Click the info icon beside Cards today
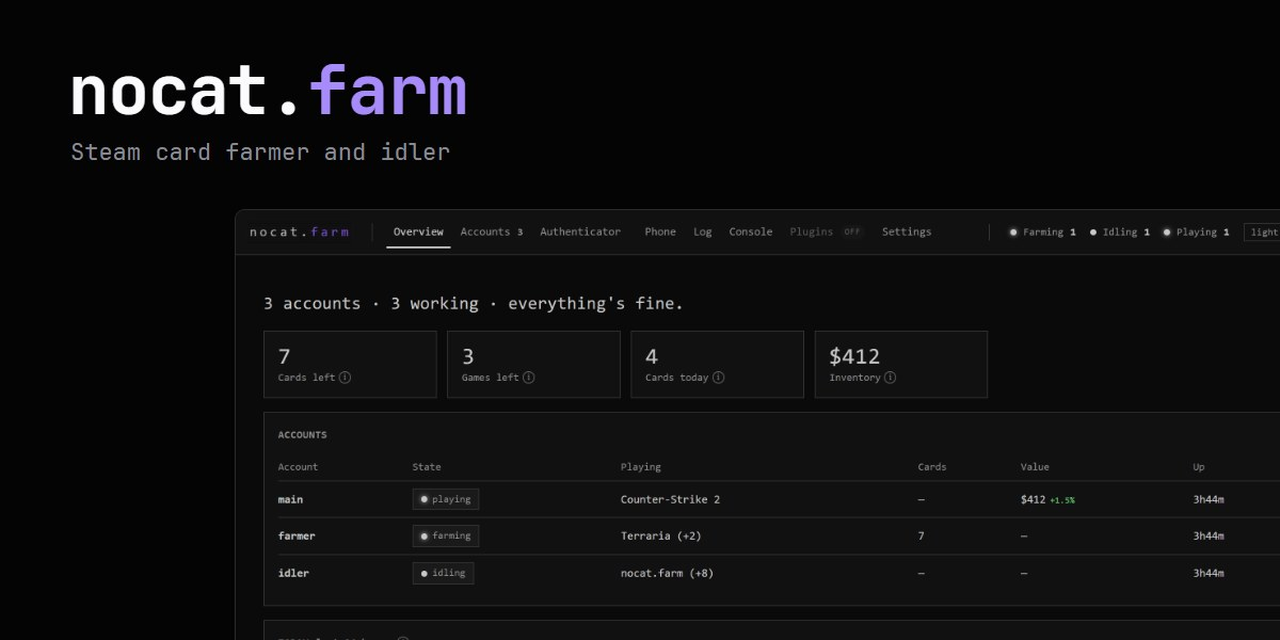Viewport: 1280px width, 640px height. tap(718, 378)
